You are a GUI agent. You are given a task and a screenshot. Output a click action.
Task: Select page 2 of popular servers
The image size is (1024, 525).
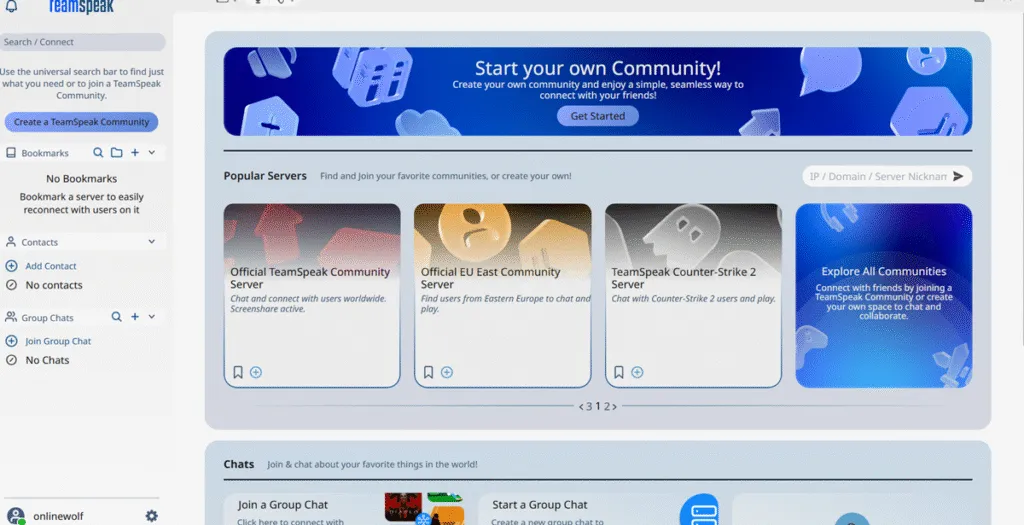[607, 406]
